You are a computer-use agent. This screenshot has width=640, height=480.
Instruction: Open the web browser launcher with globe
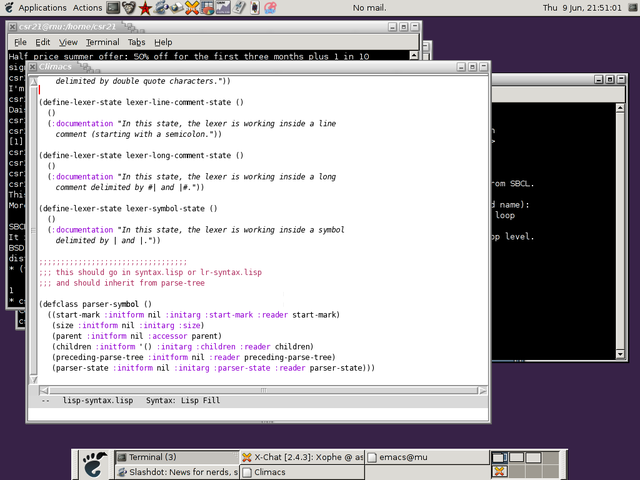(160, 7)
